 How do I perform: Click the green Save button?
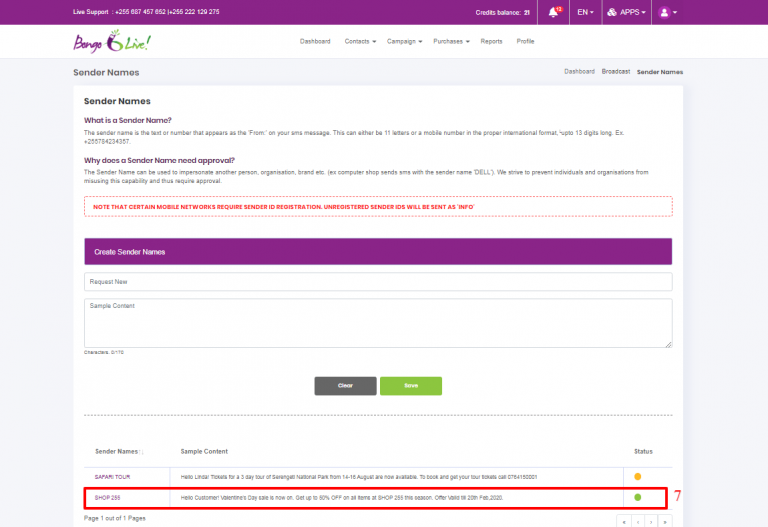click(410, 385)
